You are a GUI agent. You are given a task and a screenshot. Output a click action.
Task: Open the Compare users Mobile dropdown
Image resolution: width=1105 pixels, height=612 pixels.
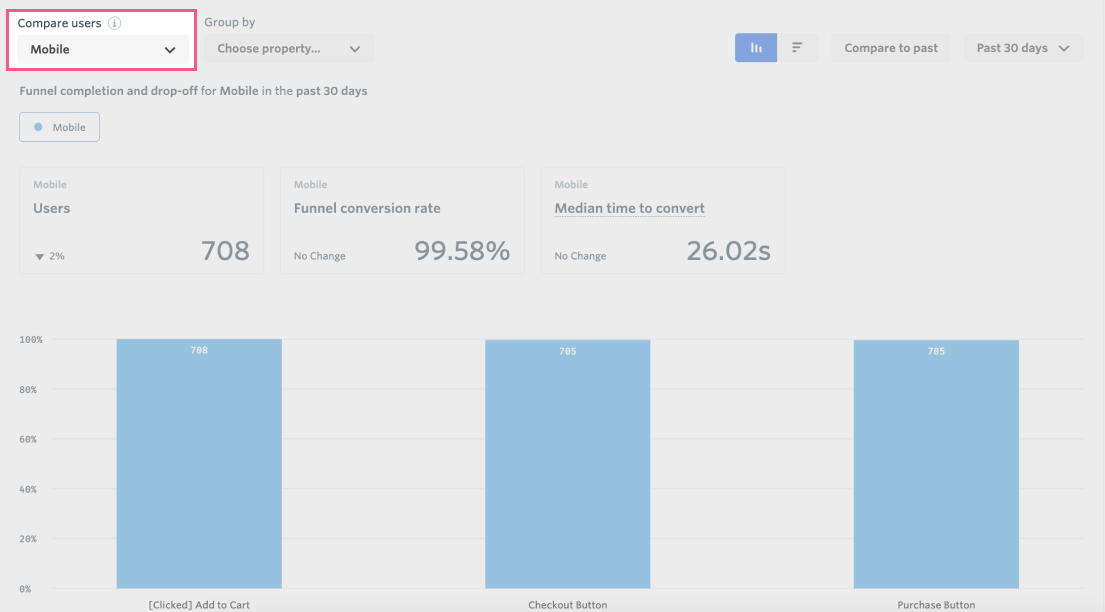coord(103,50)
